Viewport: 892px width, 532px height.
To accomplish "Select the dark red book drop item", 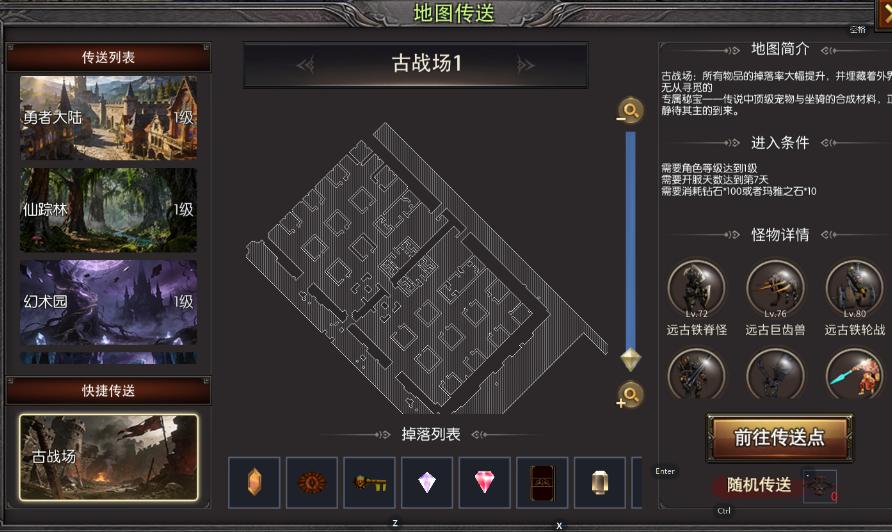I will click(x=542, y=482).
